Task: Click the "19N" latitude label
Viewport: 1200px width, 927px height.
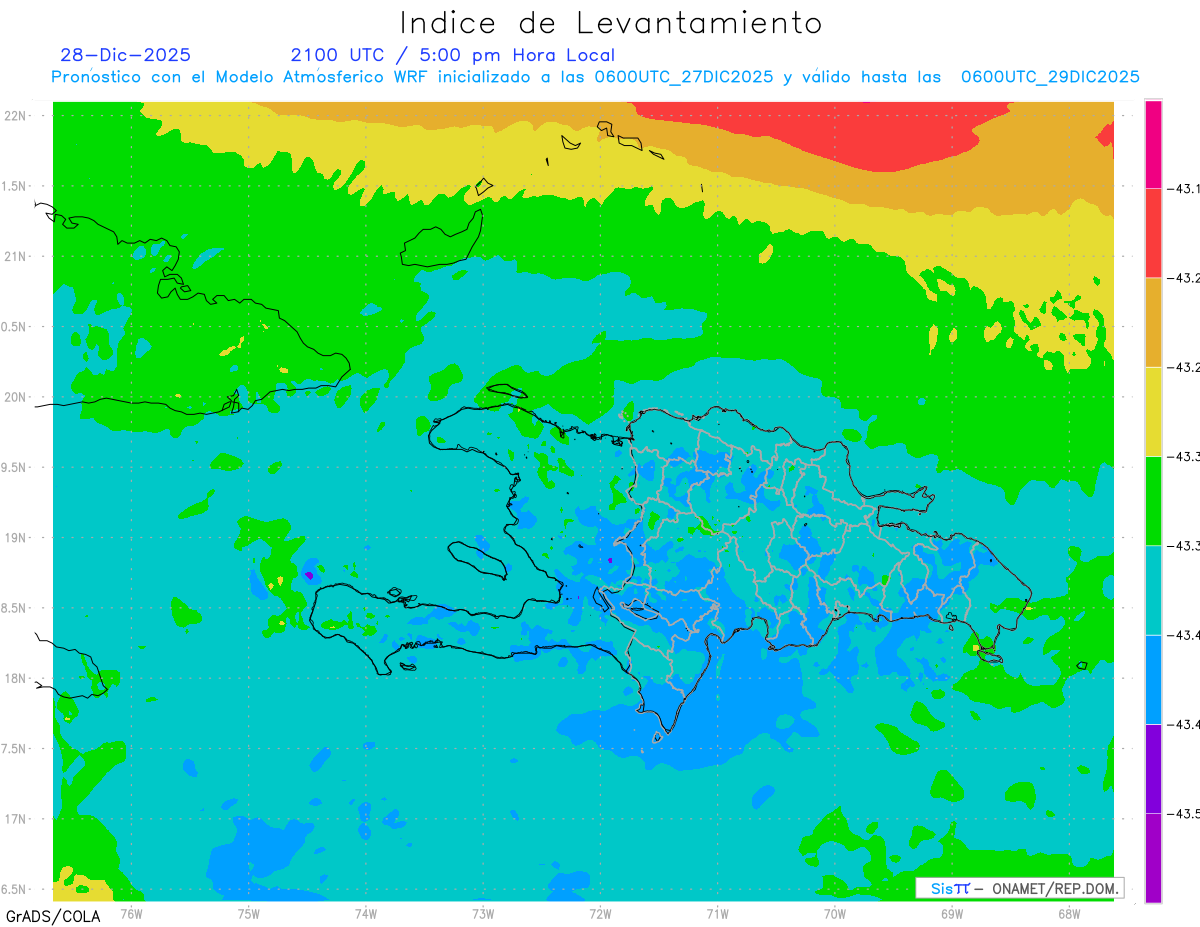Action: [x=17, y=538]
